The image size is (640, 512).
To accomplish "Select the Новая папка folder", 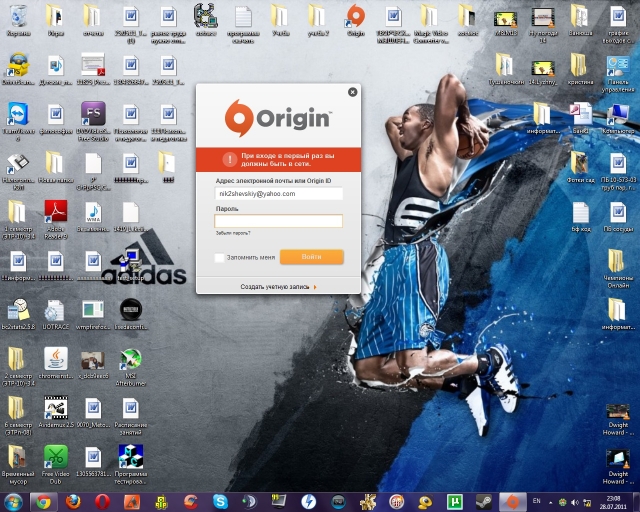I will click(56, 167).
